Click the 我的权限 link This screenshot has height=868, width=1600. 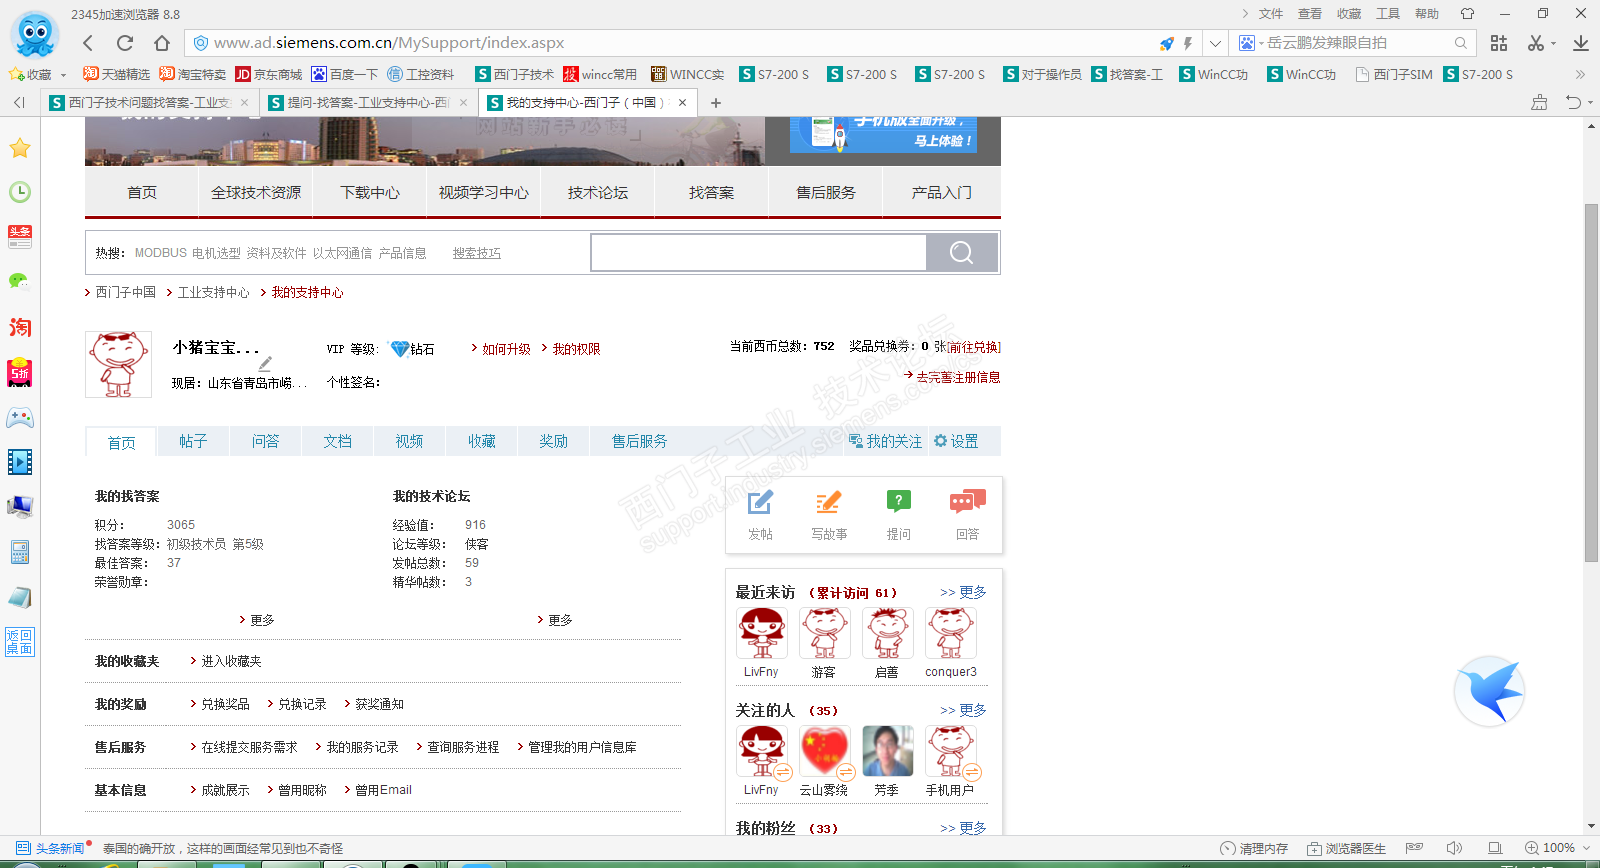pos(576,349)
